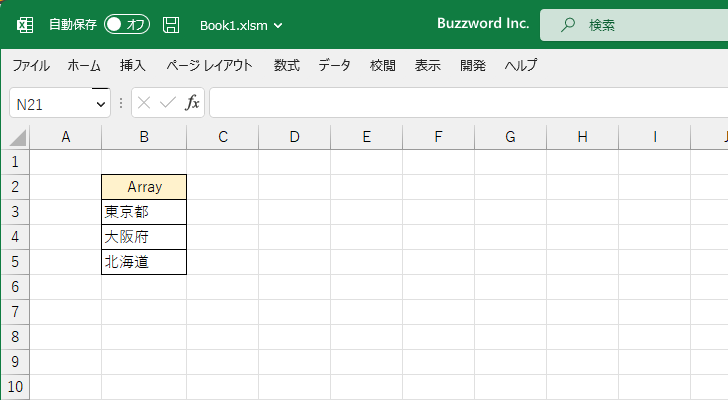Screen dimensions: 728x400
Task: Click the formula bar cancel X icon
Action: [144, 103]
